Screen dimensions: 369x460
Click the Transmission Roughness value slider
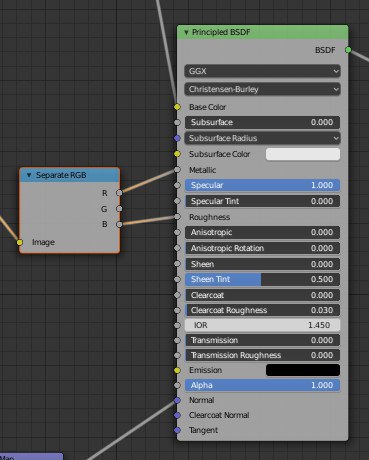(x=262, y=355)
